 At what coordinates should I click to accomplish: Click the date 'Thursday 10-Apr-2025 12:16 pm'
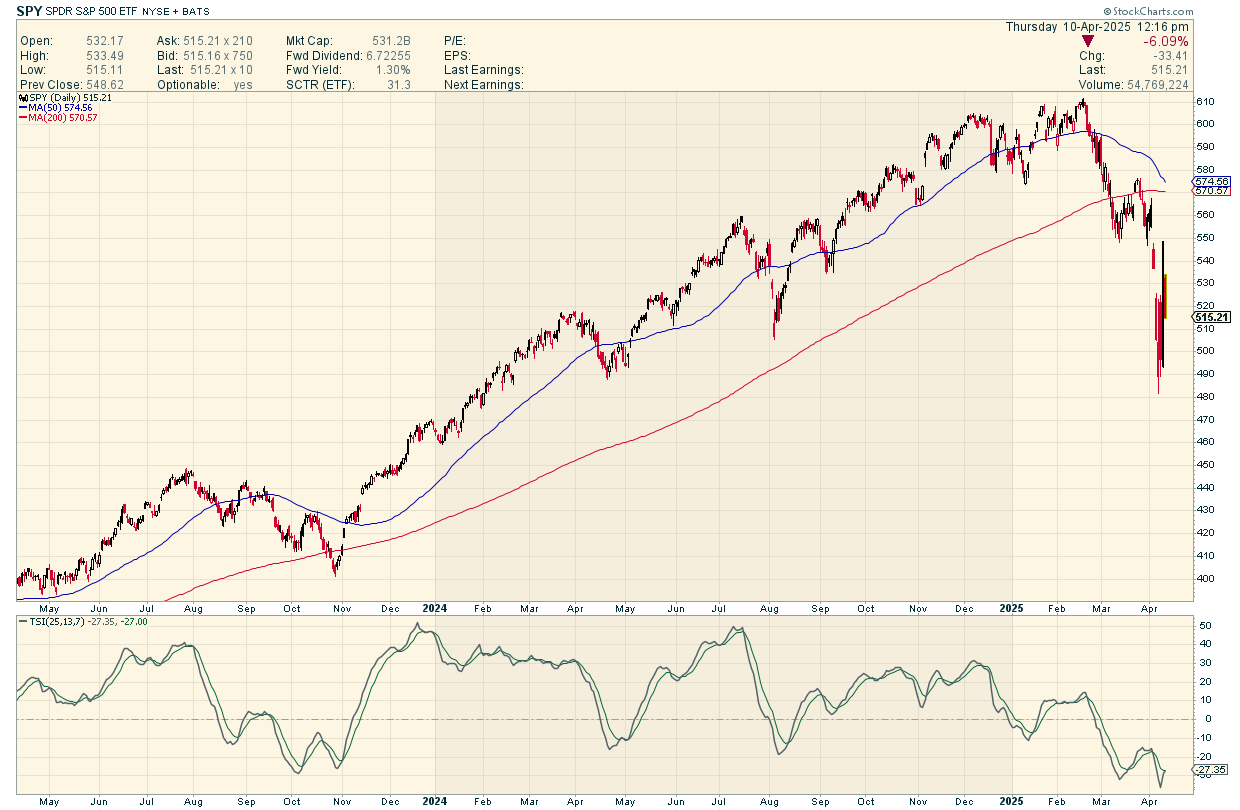point(1097,26)
